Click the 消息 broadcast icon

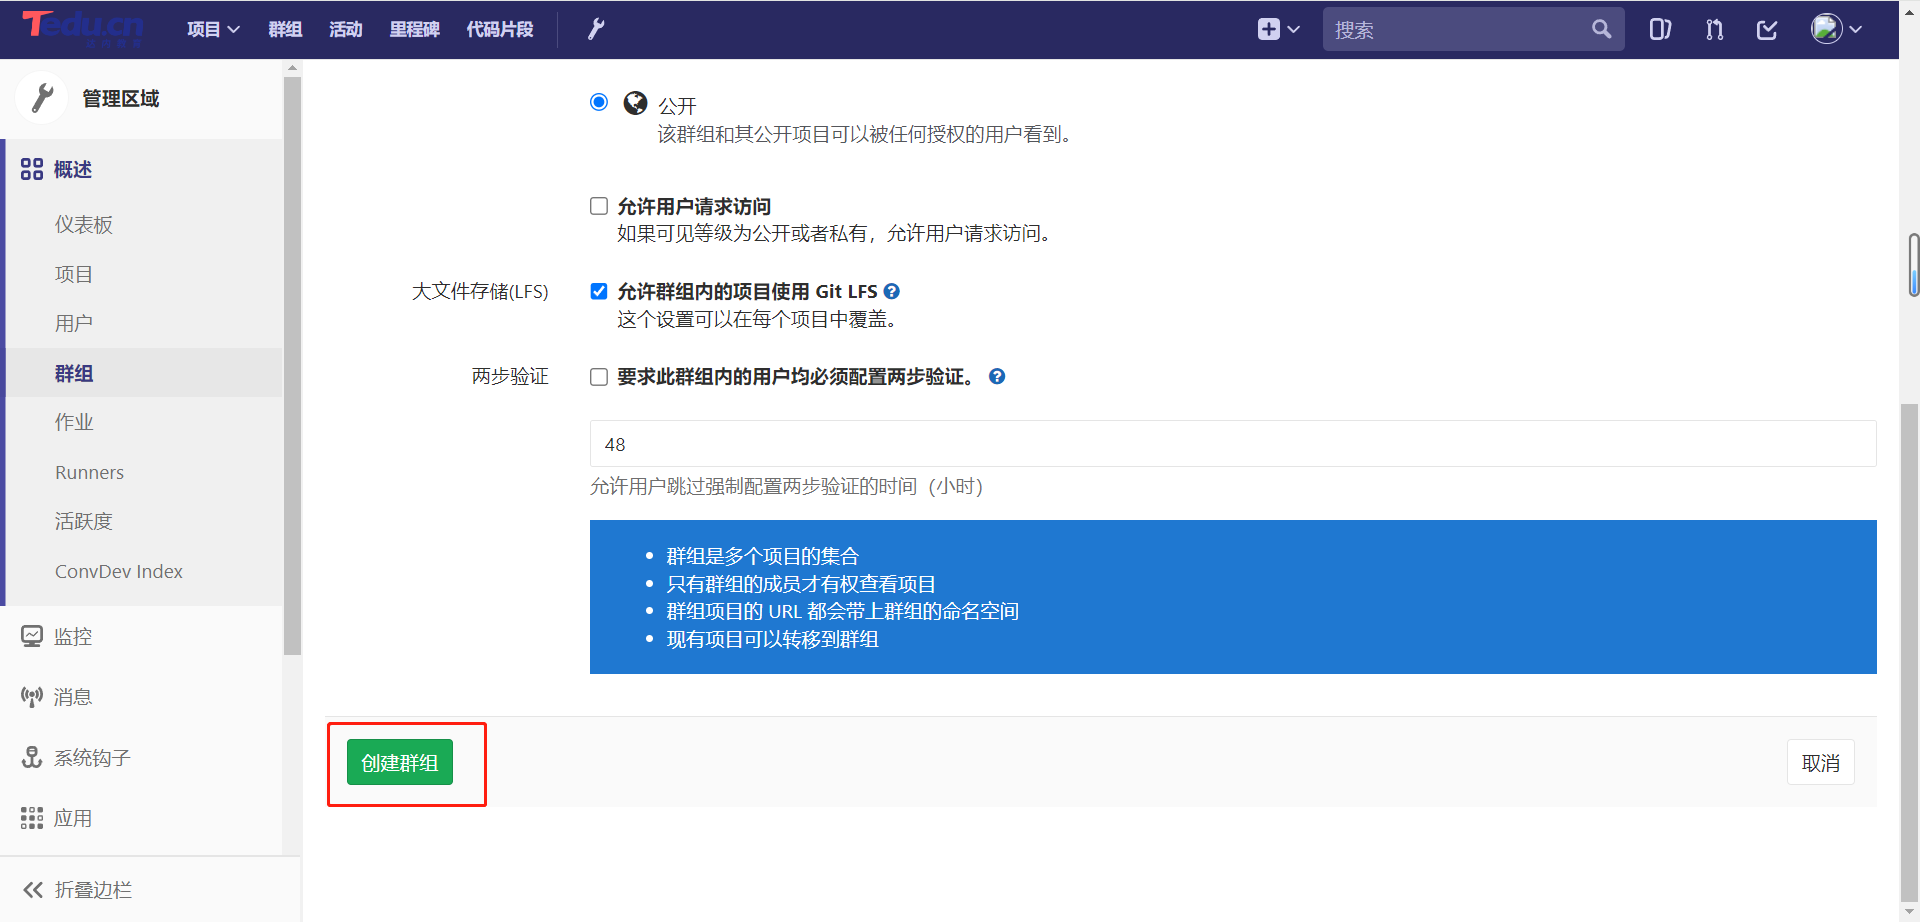[x=32, y=697]
